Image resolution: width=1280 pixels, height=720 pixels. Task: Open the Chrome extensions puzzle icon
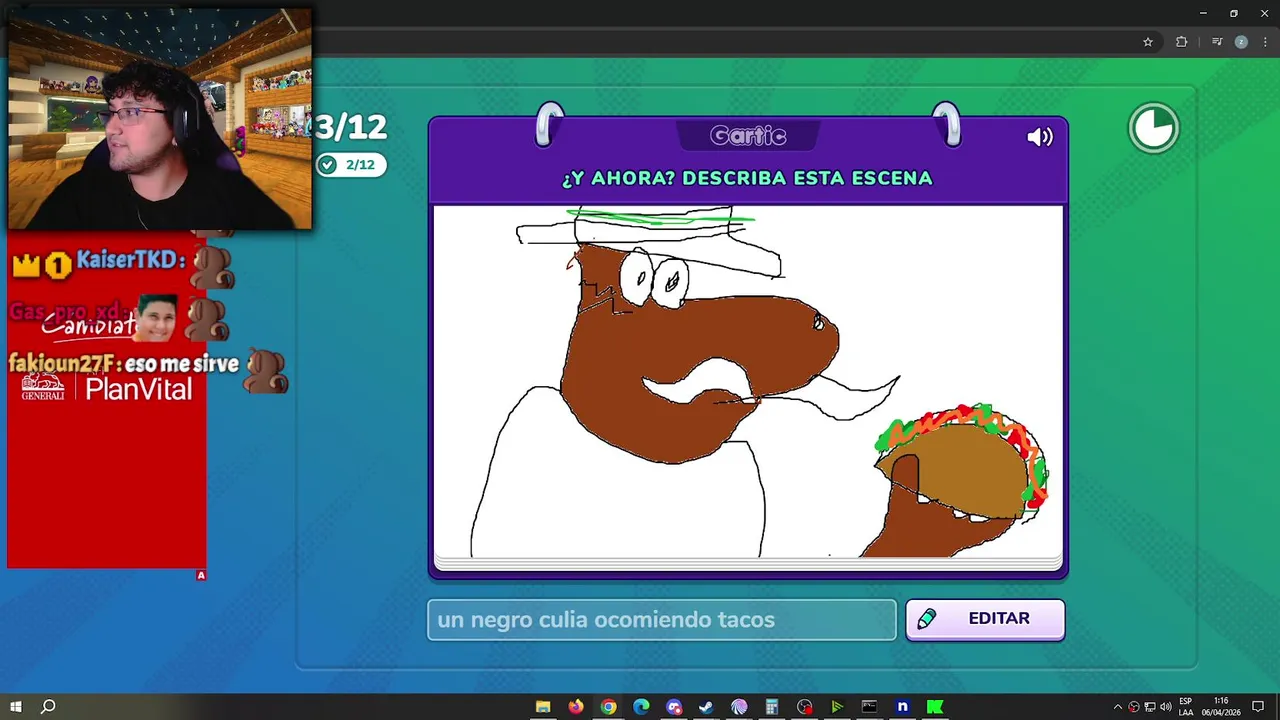1181,42
